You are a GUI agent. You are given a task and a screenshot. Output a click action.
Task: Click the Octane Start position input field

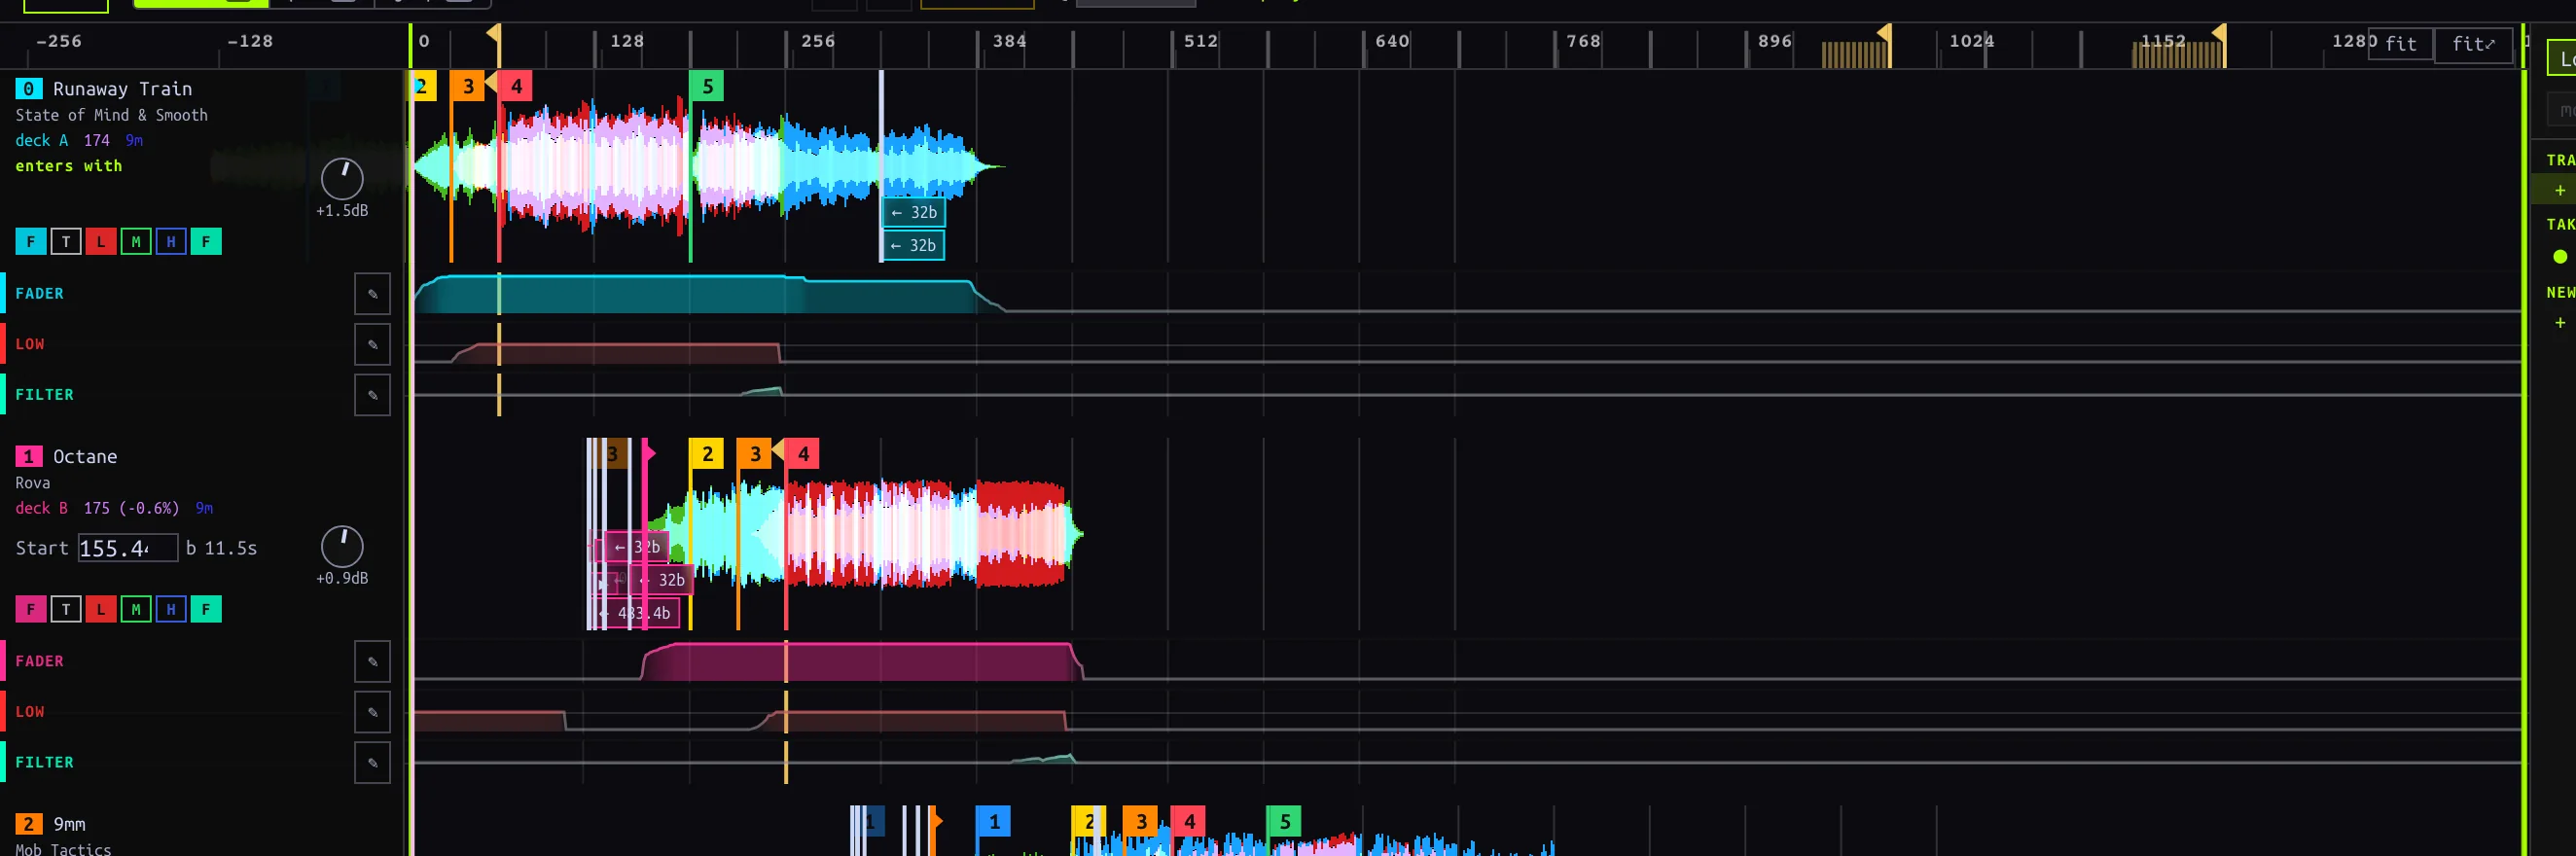[128, 548]
